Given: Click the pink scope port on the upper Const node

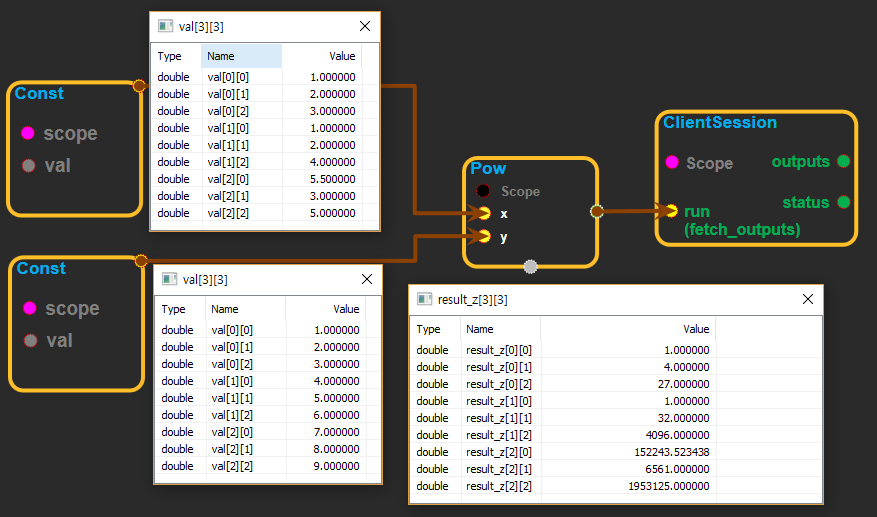Looking at the screenshot, I should (x=28, y=133).
